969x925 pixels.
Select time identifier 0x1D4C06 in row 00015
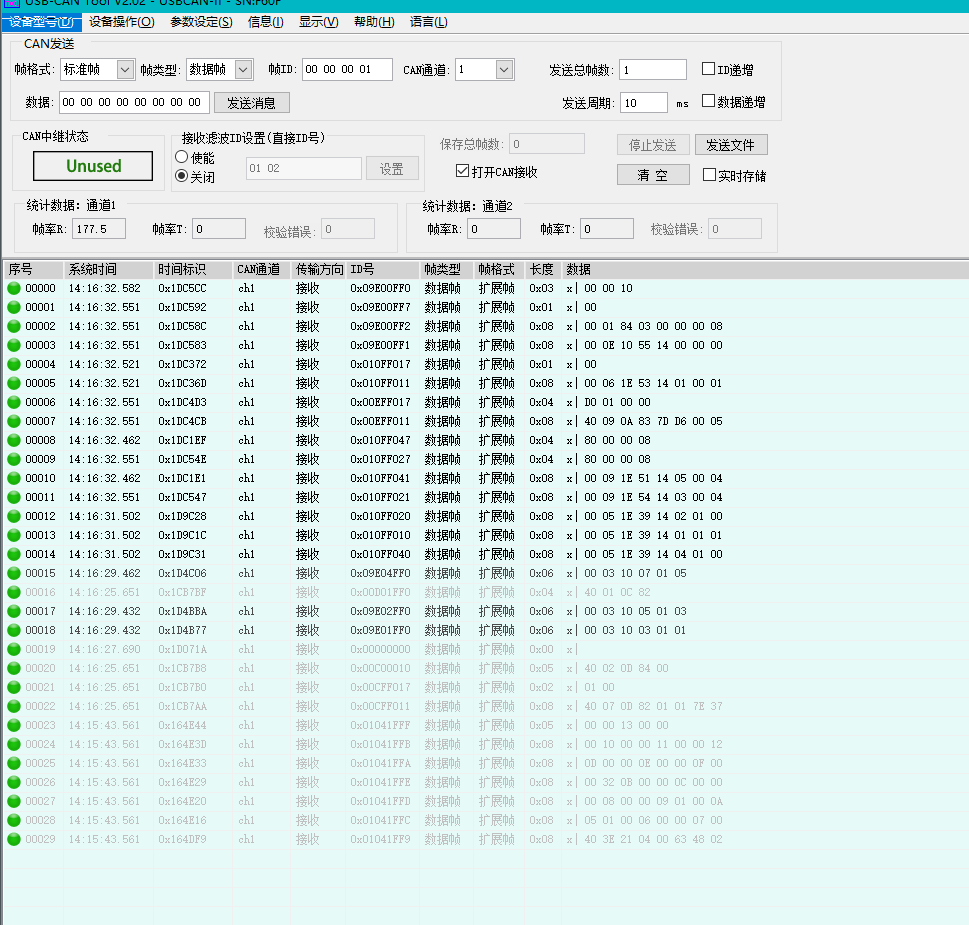pos(182,573)
